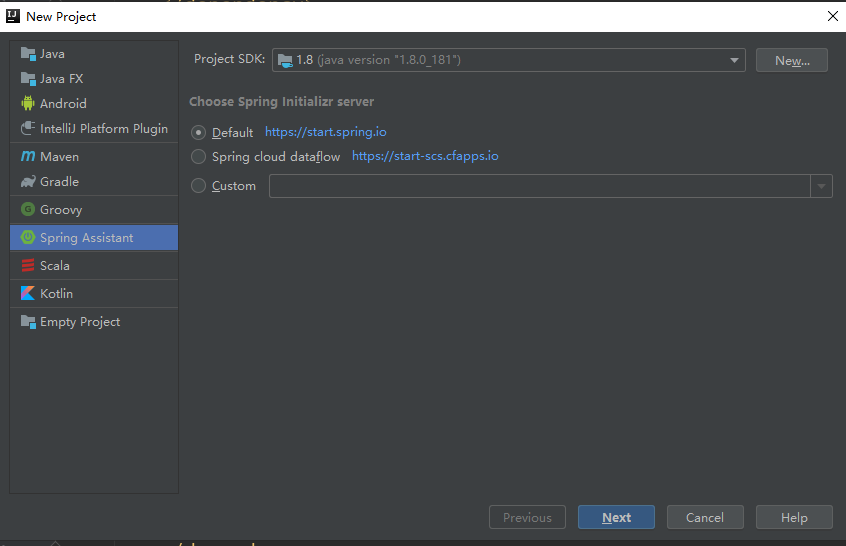Click the Spring Assistant power icon
The height and width of the screenshot is (546, 846).
click(x=28, y=237)
